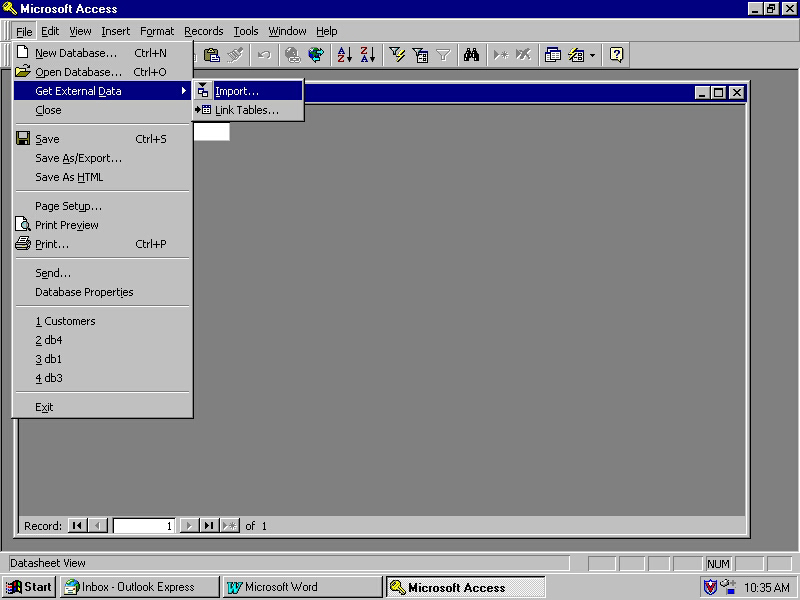Go to next record navigation button
Viewport: 800px width, 600px height.
point(189,526)
